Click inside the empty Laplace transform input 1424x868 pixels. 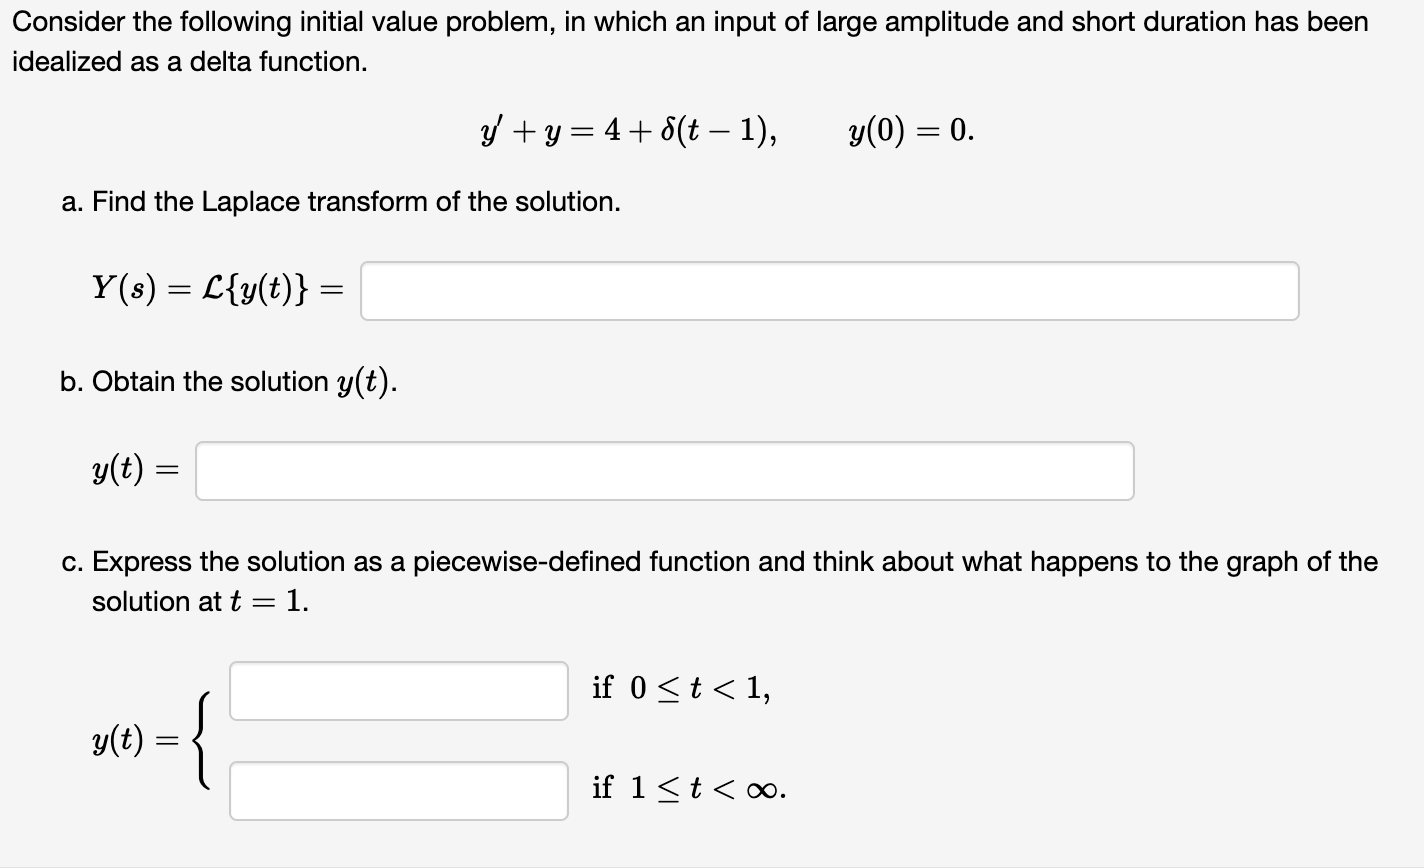(830, 291)
